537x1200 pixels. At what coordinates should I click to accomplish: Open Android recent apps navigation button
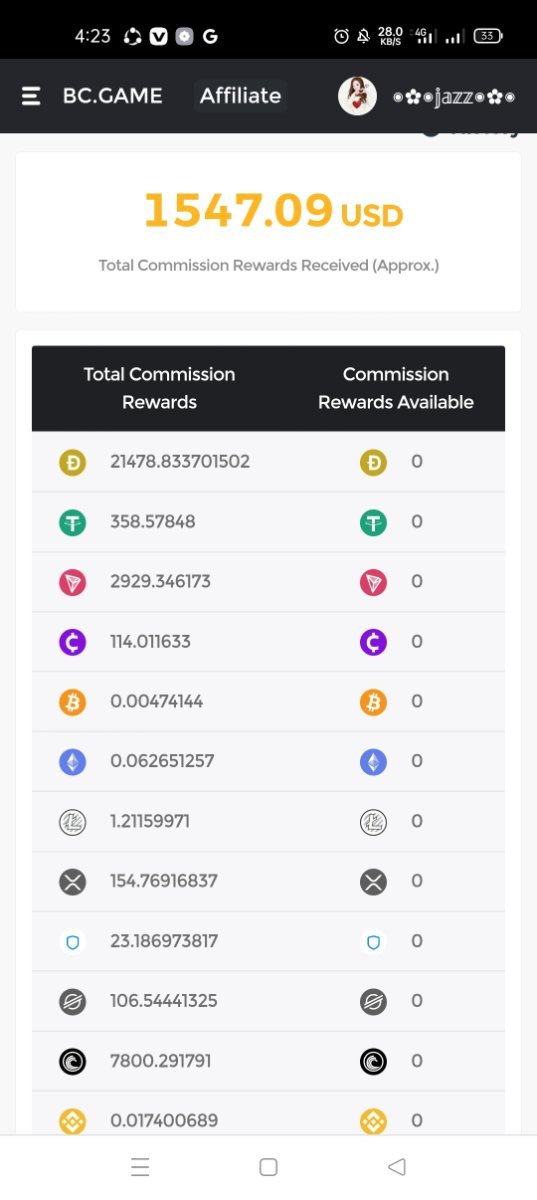140,1167
